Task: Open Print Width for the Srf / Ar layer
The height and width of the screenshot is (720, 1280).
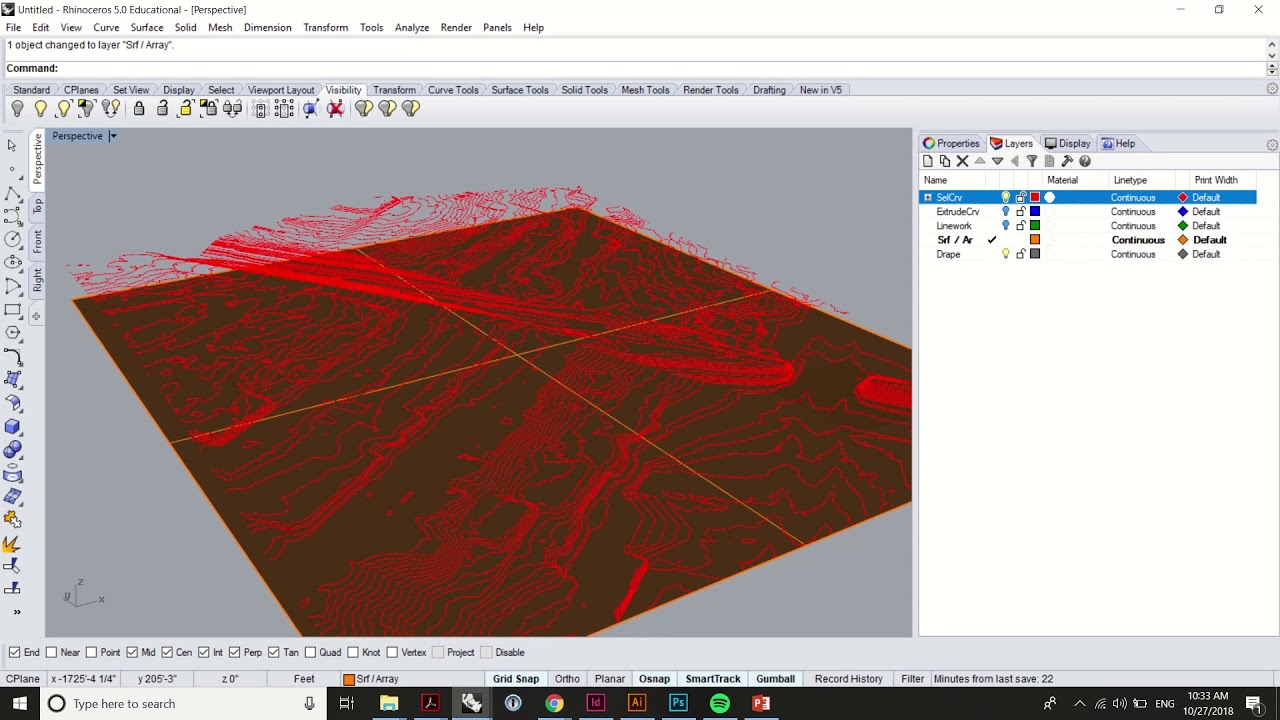Action: [1209, 240]
